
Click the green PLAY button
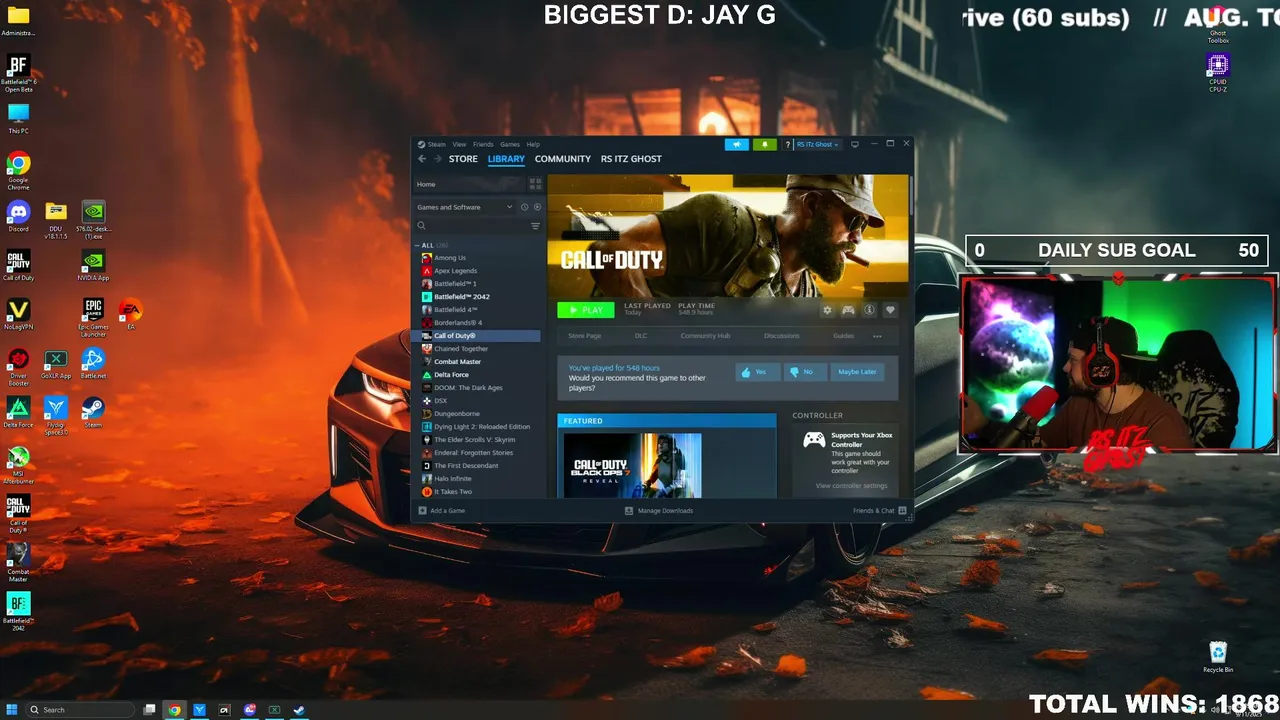[585, 310]
